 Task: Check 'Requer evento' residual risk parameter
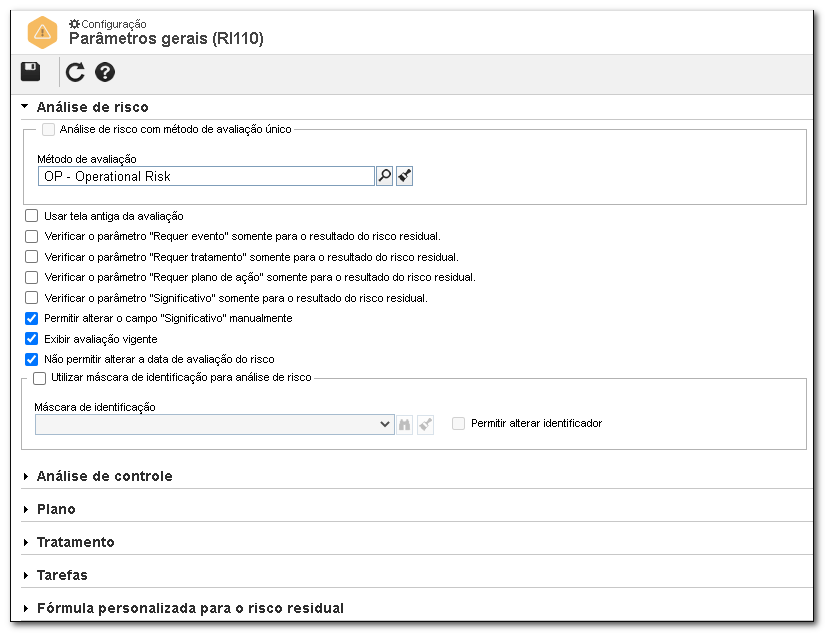[x=32, y=236]
